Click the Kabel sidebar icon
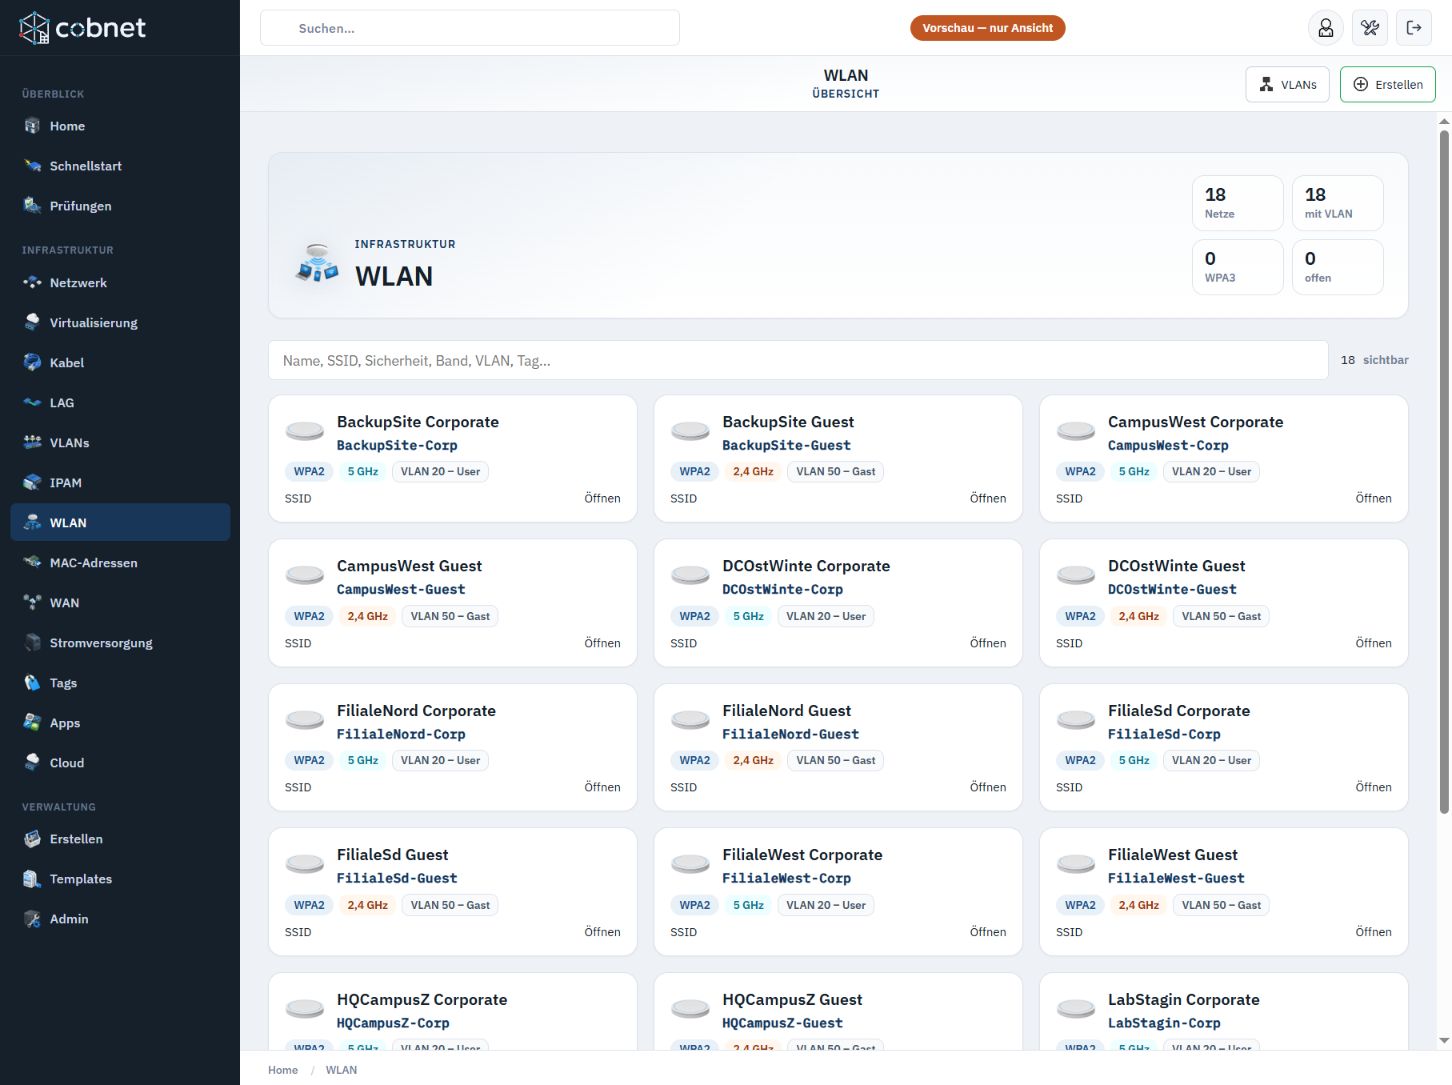Screen dimensions: 1452x1085 point(32,363)
